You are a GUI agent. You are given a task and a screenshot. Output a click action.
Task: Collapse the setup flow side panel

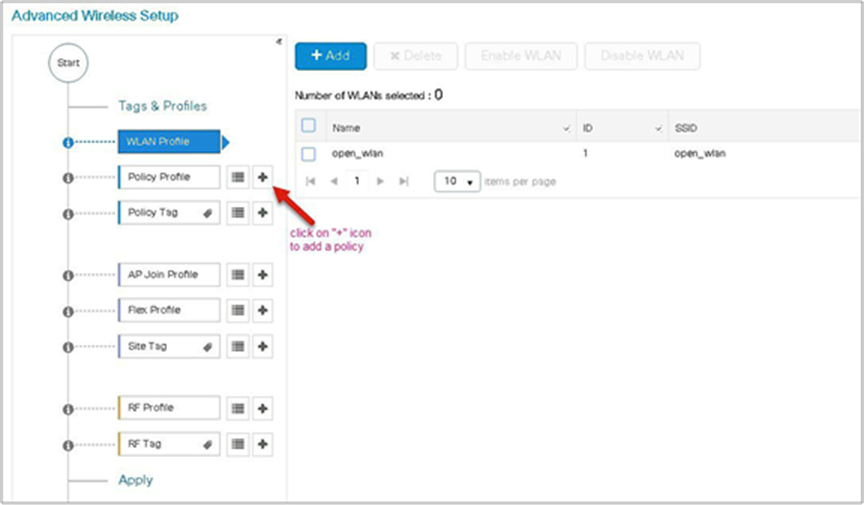279,41
